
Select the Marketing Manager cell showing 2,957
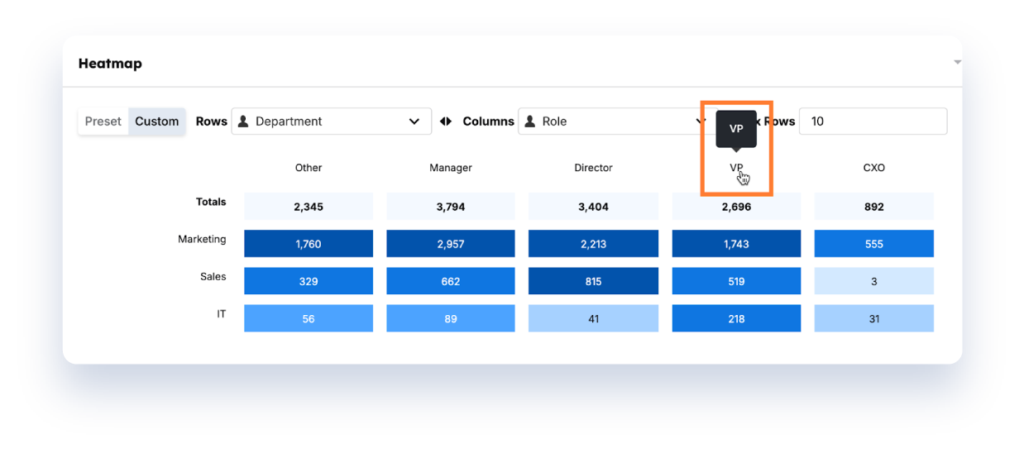click(451, 244)
